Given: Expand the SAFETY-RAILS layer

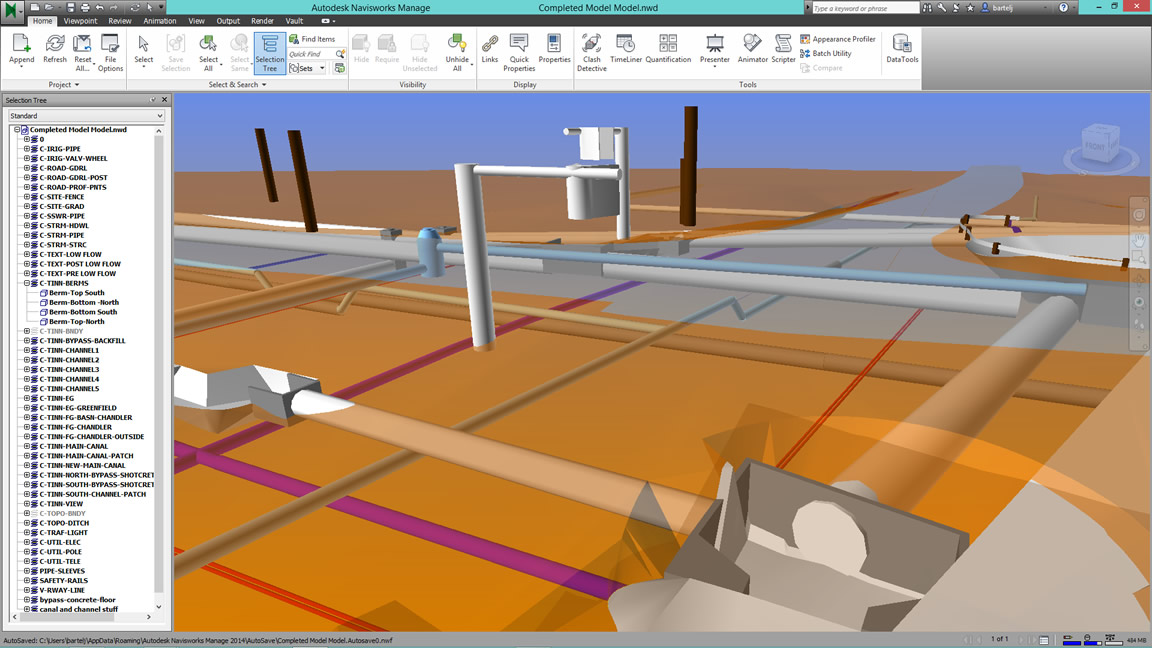Looking at the screenshot, I should [26, 580].
